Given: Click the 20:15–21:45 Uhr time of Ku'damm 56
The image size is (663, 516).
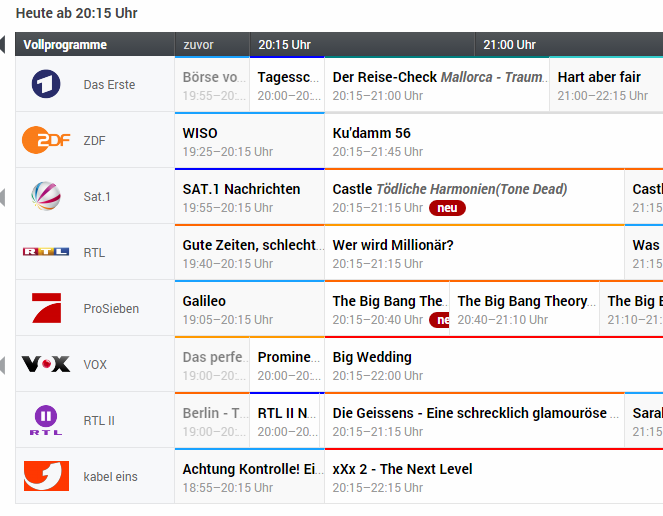Looking at the screenshot, I should (378, 152).
